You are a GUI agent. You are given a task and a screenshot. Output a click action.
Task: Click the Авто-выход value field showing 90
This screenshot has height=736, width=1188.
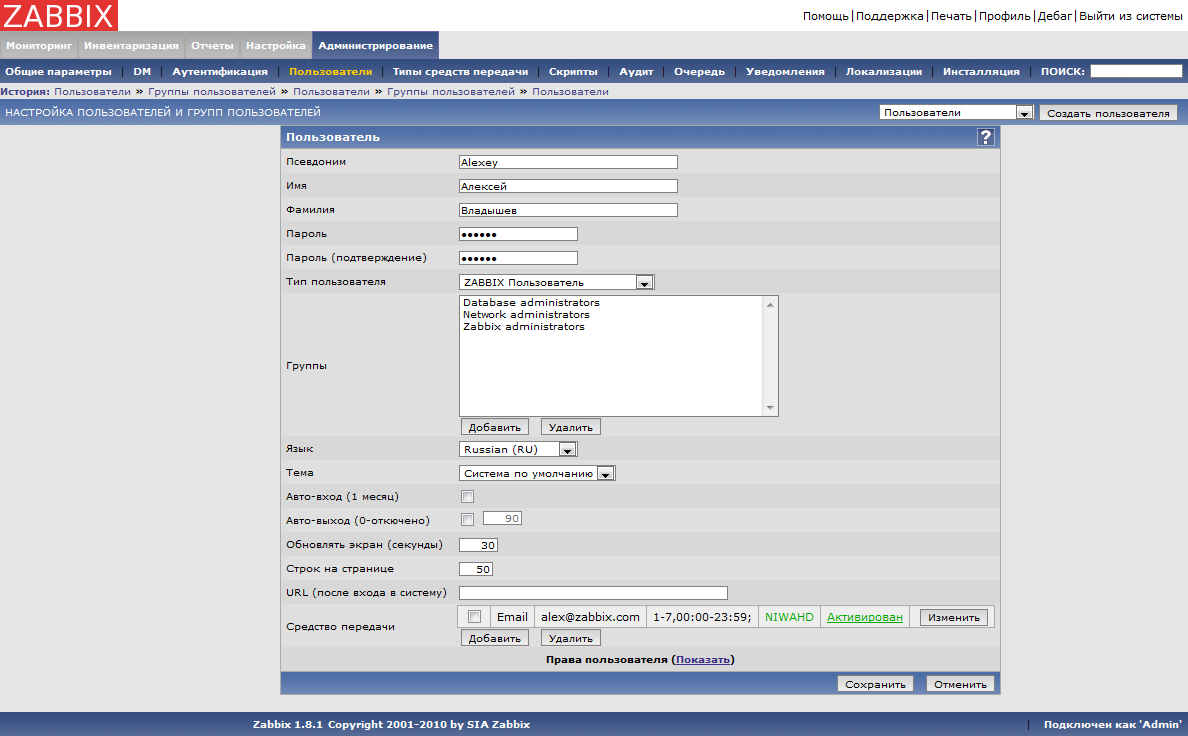[x=502, y=518]
